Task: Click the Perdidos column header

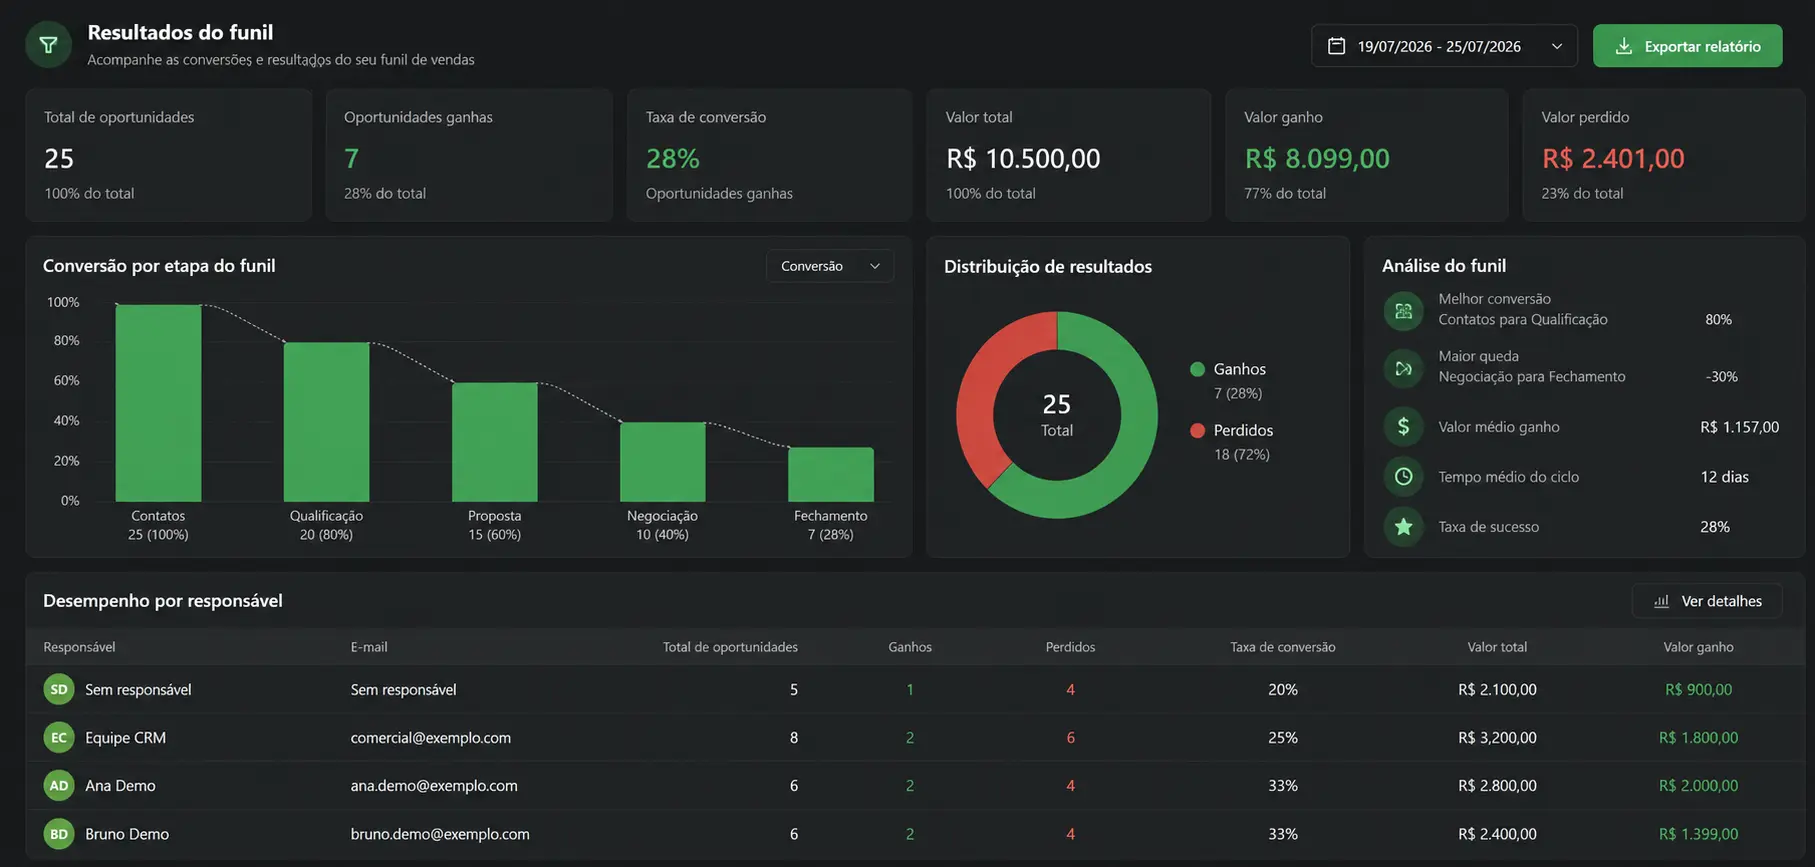Action: coord(1070,647)
